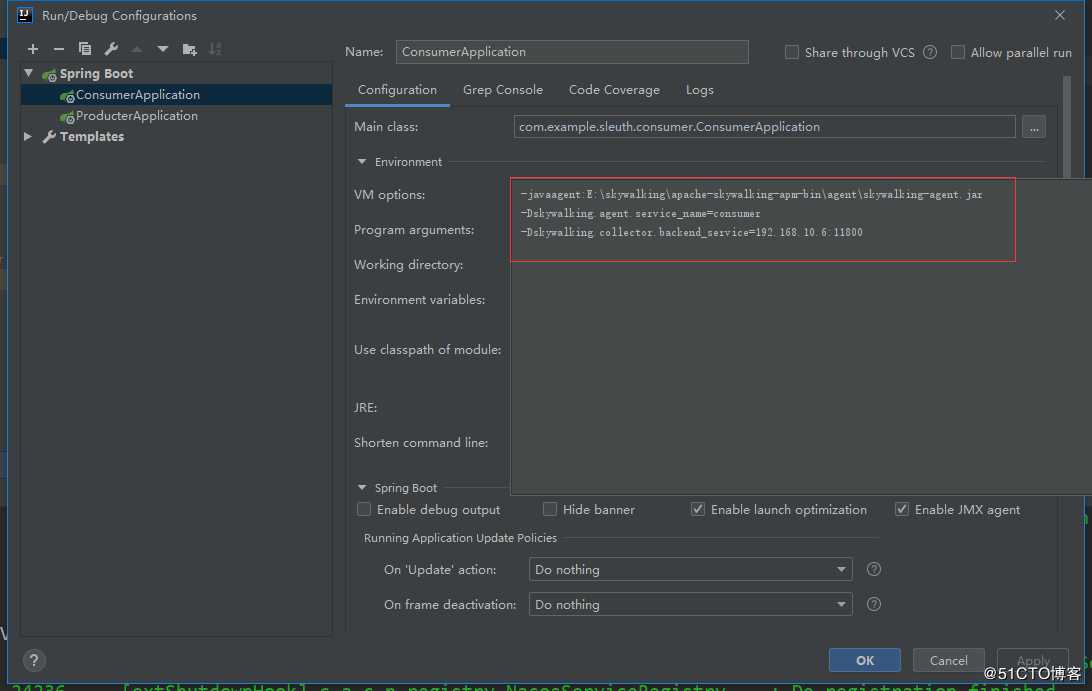Click the configuration panel vertical scrollbar
This screenshot has height=691, width=1092.
[x=1066, y=127]
